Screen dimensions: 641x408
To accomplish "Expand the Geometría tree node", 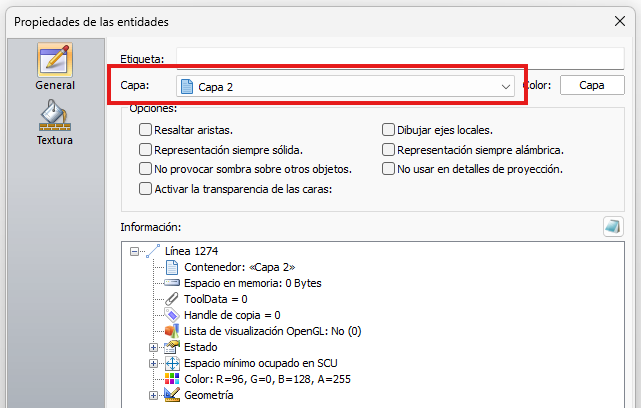I will click(153, 395).
